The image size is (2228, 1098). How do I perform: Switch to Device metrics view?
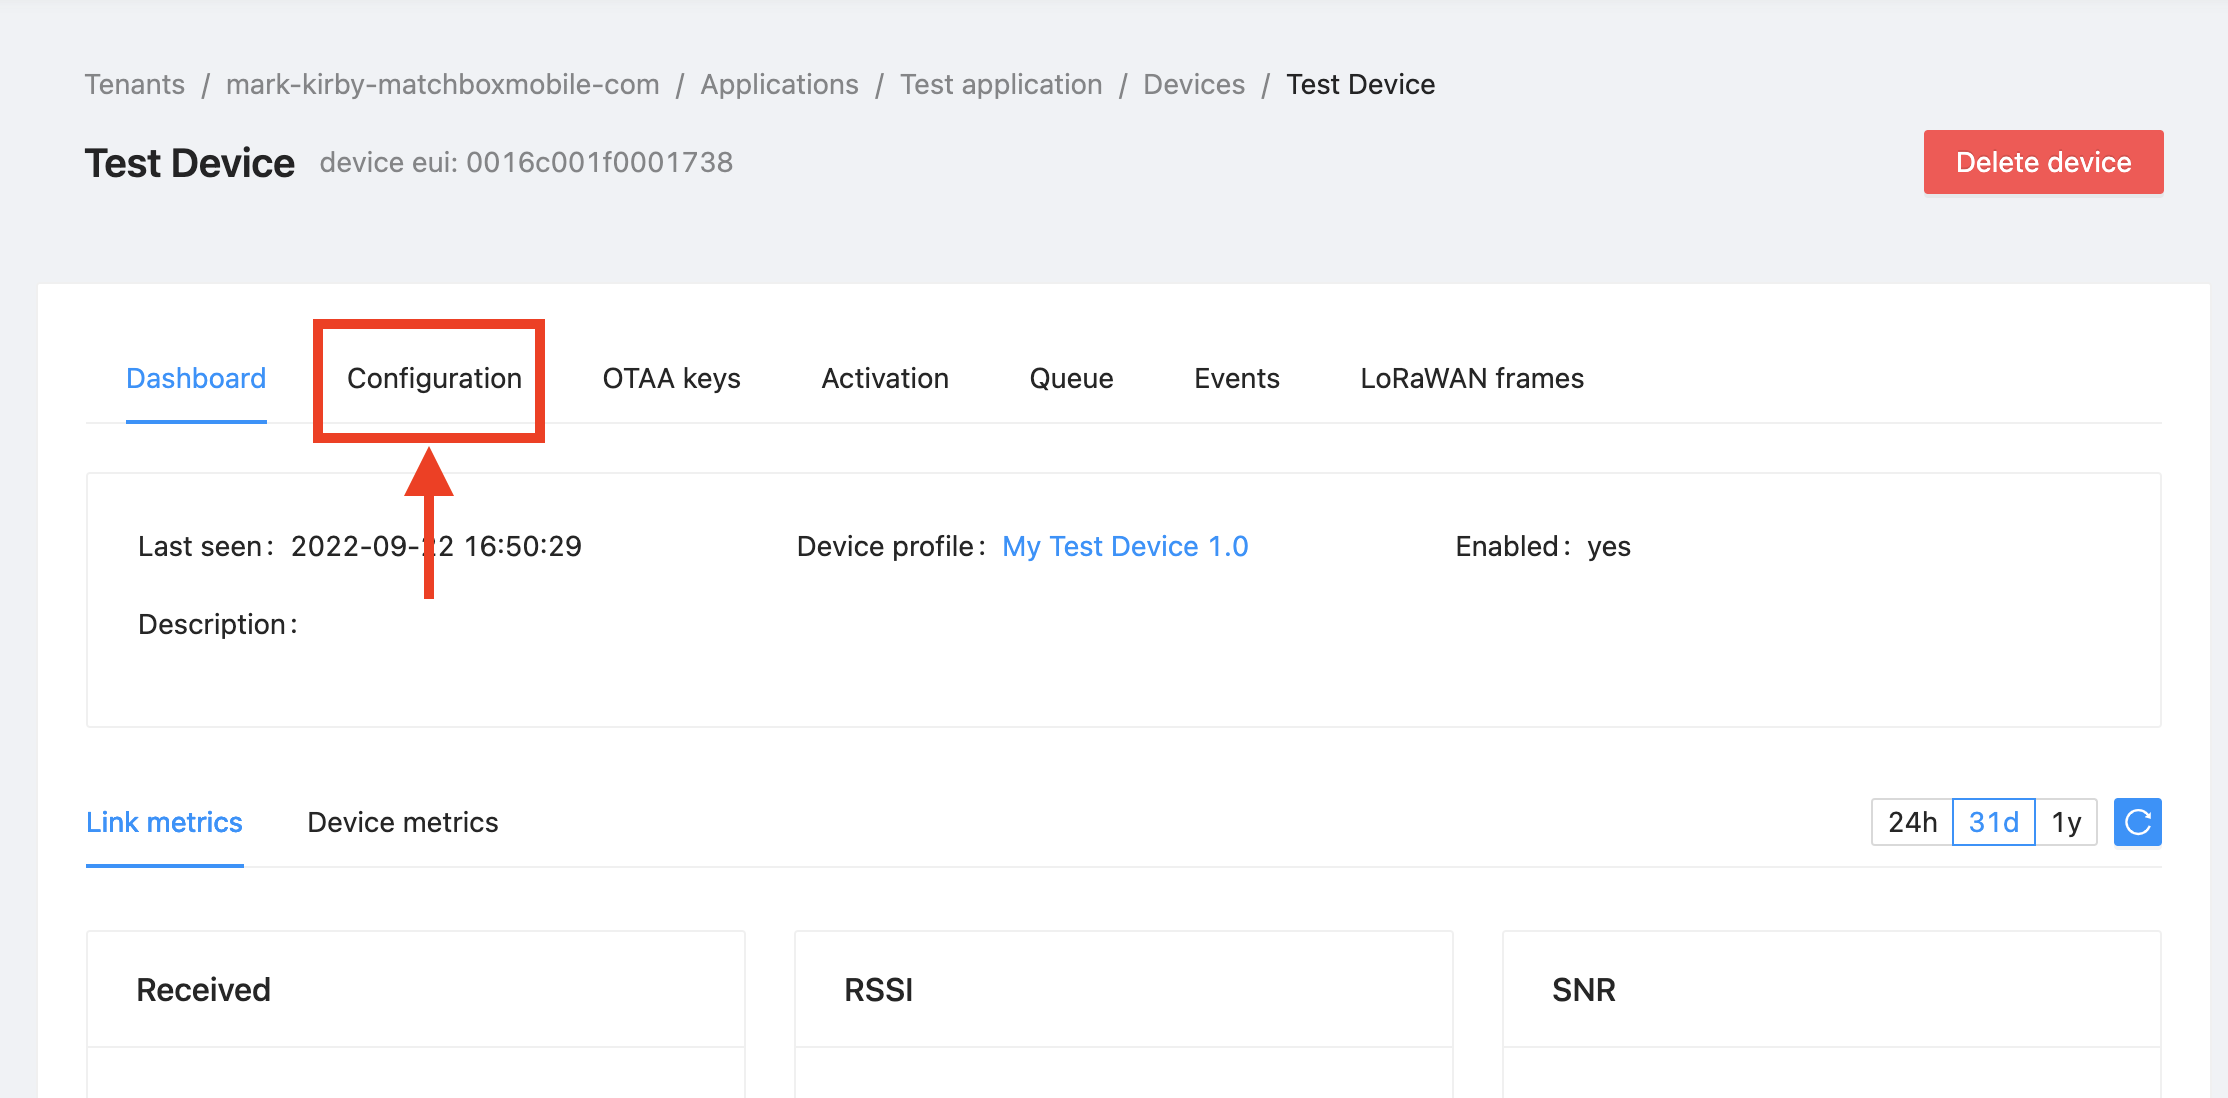tap(401, 821)
